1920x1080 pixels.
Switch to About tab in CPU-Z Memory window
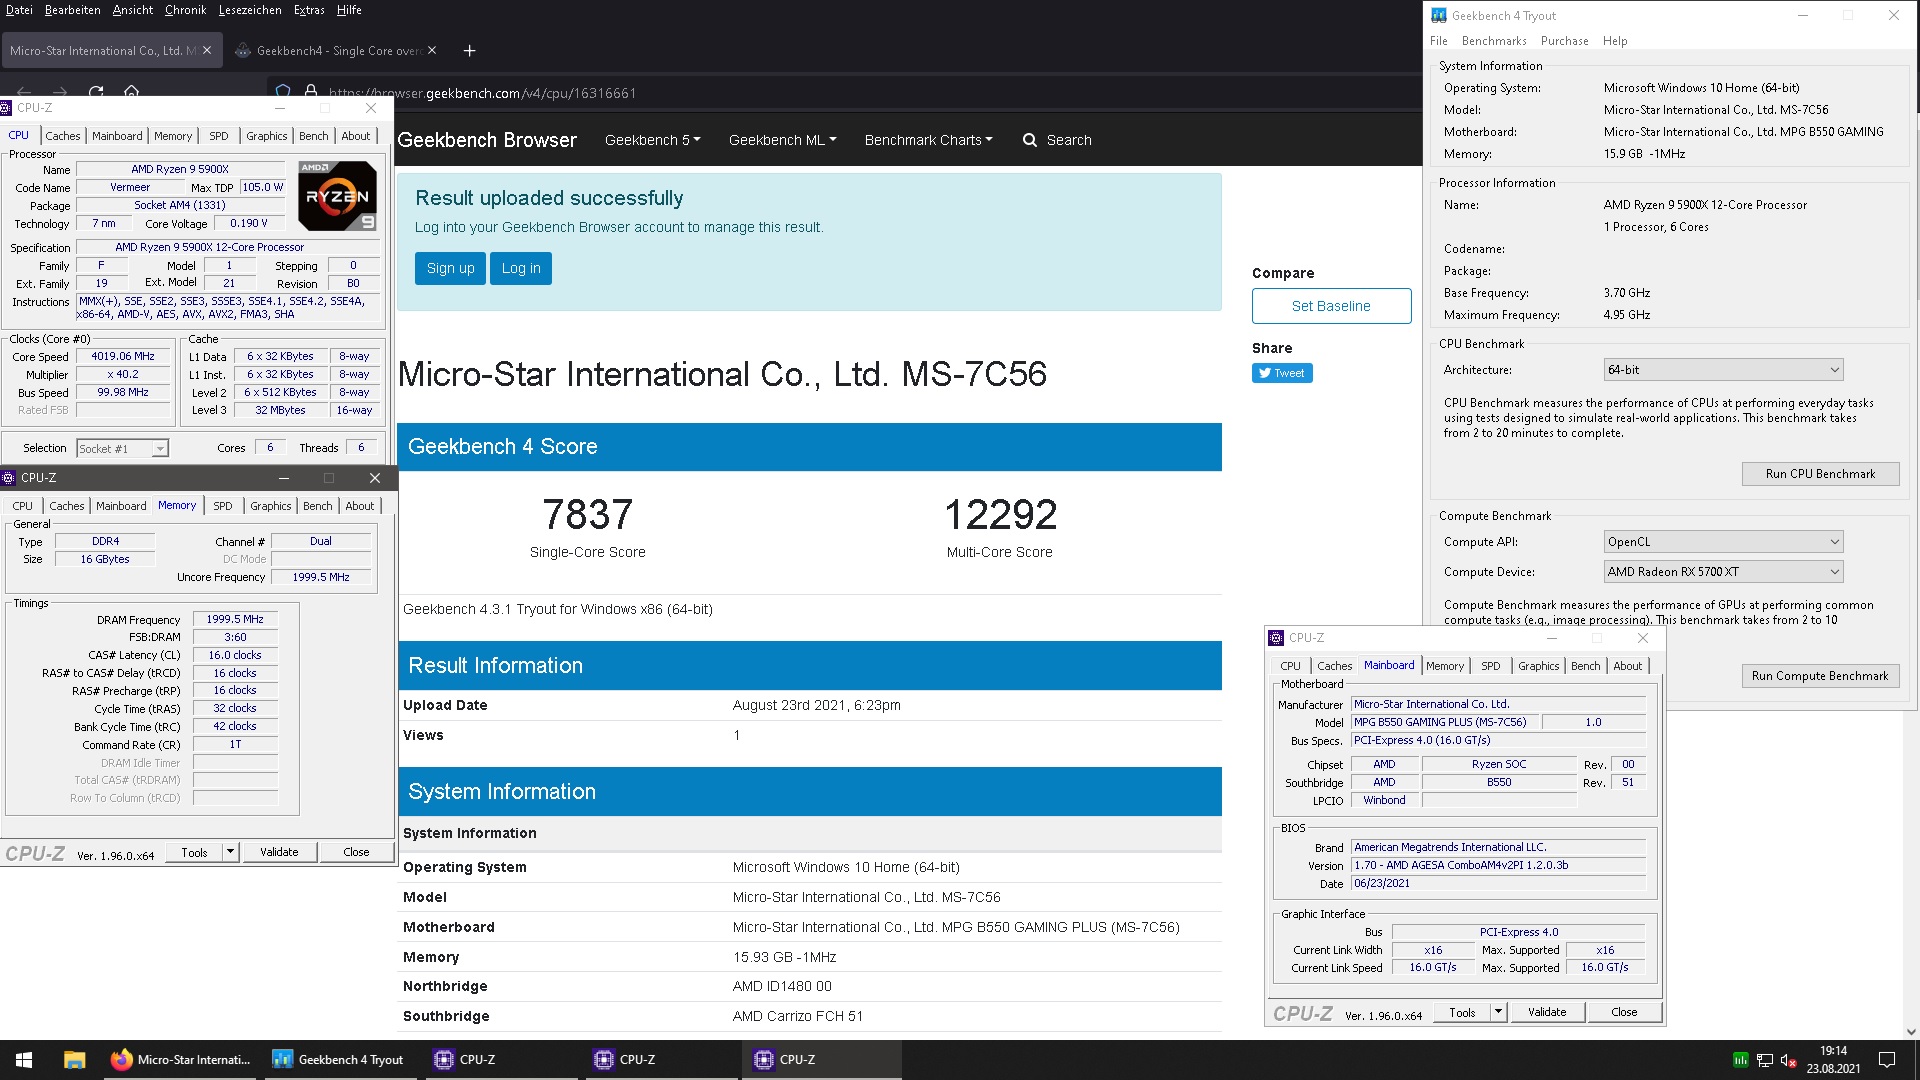[360, 506]
